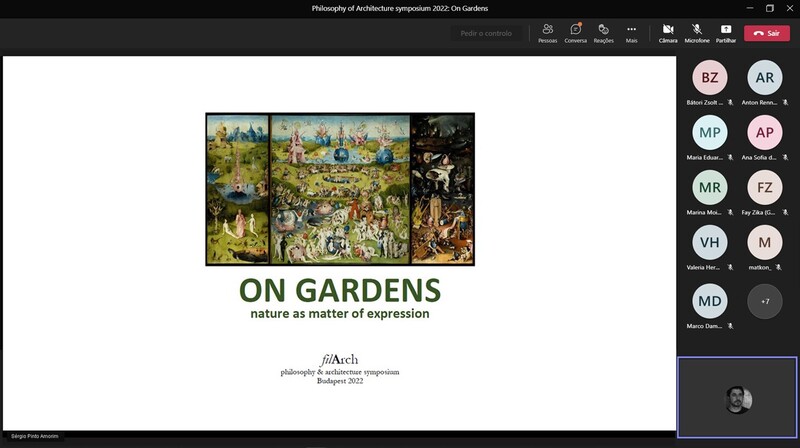
Task: Click the self-view video tile
Action: point(737,397)
